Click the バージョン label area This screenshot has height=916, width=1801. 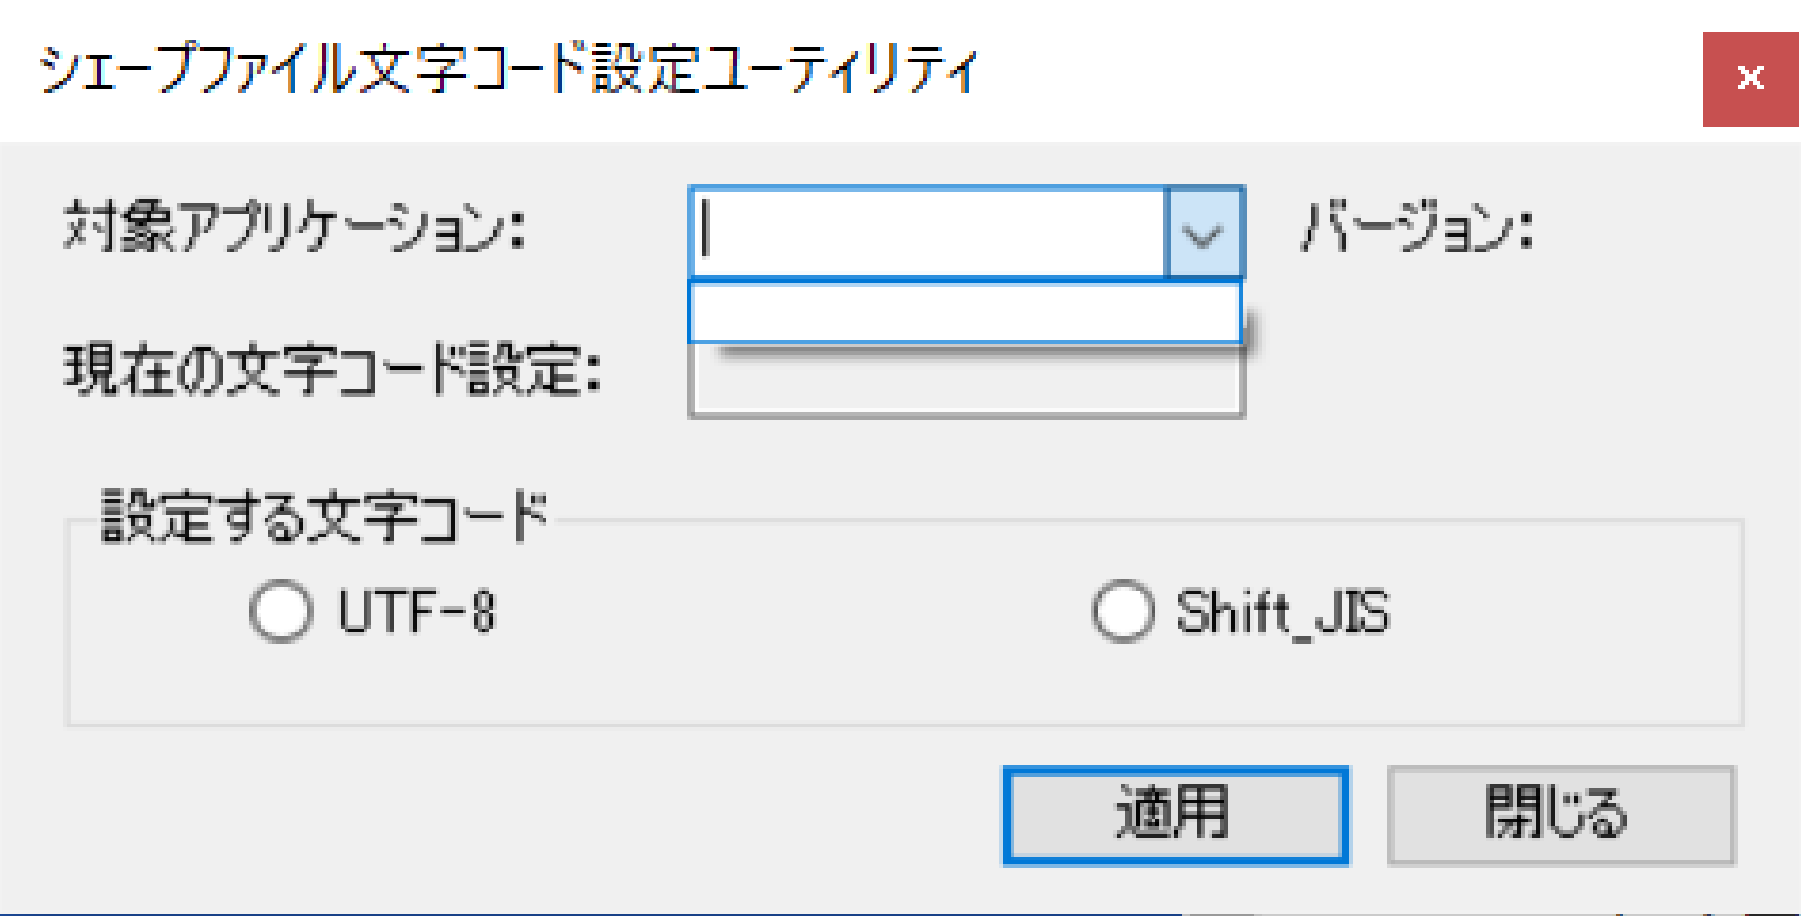click(1415, 232)
